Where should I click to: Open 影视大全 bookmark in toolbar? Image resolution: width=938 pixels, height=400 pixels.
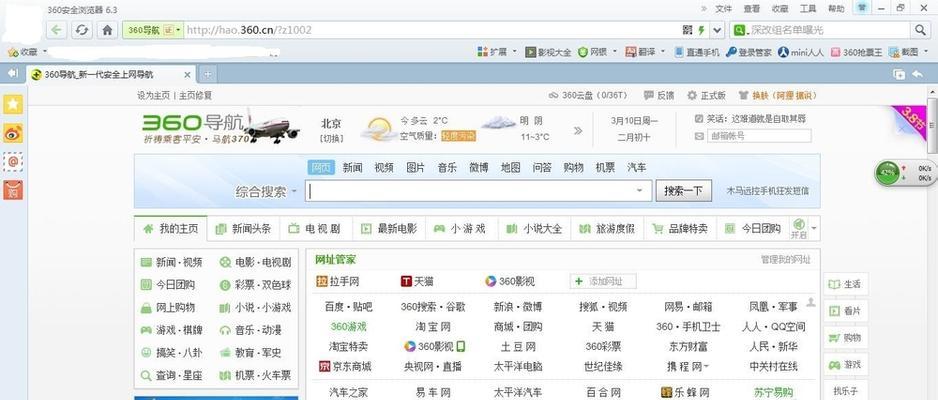[548, 52]
